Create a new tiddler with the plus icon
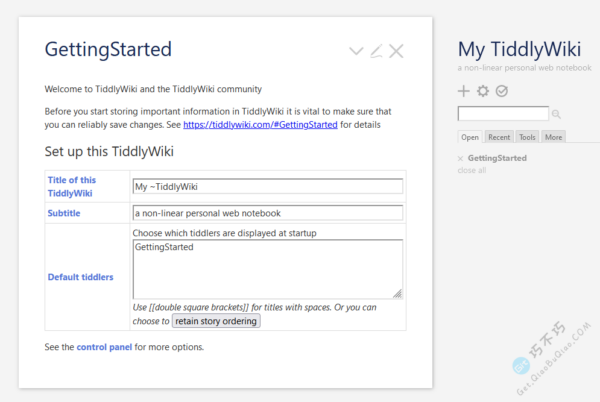 [463, 92]
